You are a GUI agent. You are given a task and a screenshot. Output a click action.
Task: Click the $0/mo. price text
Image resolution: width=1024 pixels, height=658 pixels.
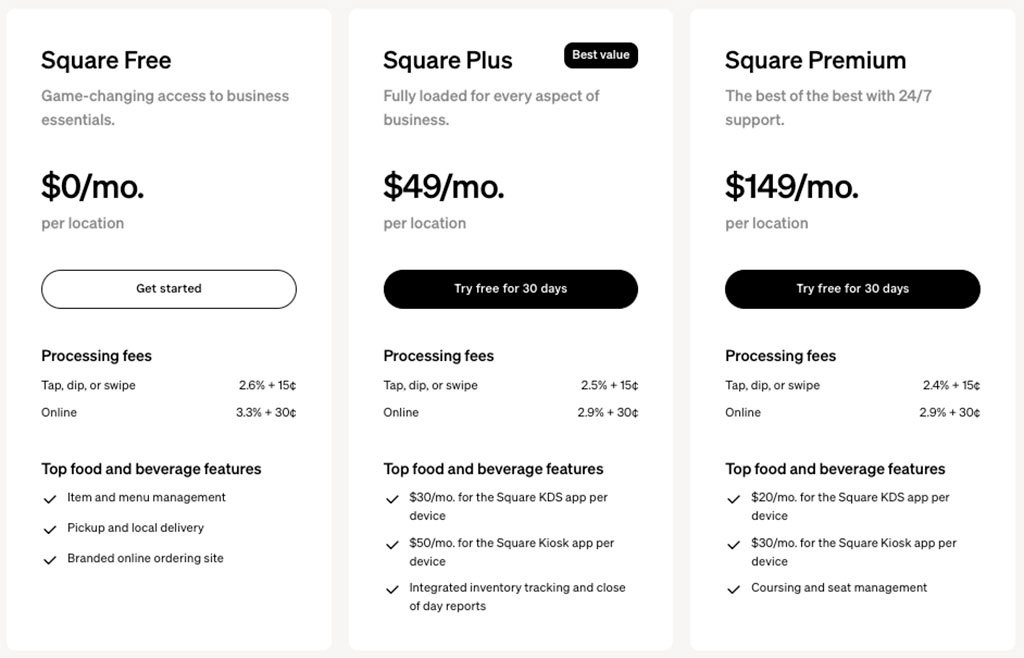point(93,186)
